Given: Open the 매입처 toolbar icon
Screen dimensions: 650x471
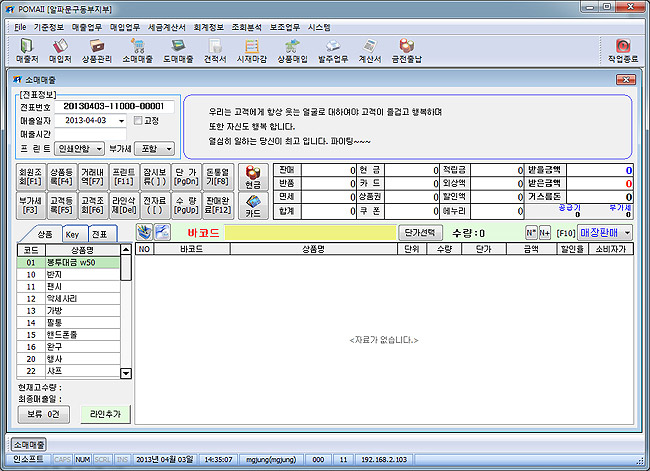Looking at the screenshot, I should [60, 51].
